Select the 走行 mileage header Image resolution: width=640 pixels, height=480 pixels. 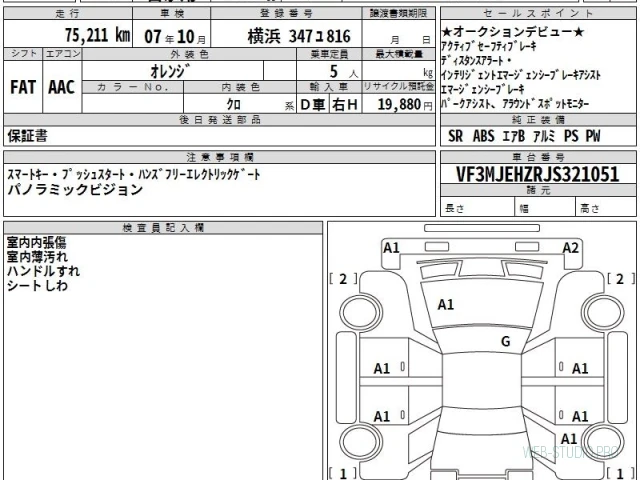click(68, 13)
